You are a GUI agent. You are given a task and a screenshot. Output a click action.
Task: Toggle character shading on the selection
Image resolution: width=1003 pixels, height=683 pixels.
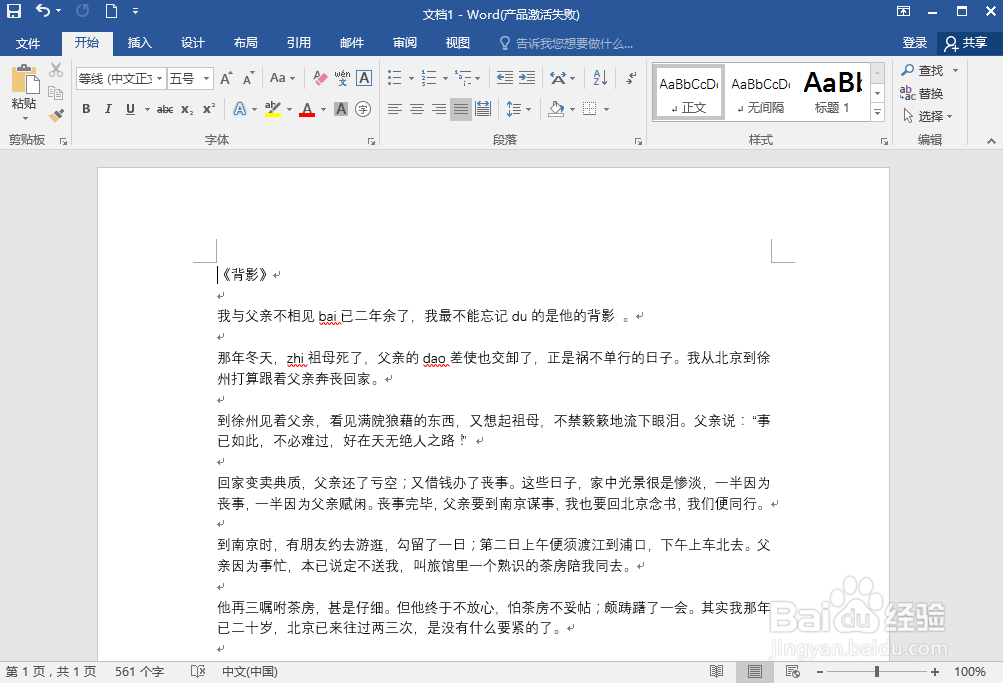(x=342, y=109)
